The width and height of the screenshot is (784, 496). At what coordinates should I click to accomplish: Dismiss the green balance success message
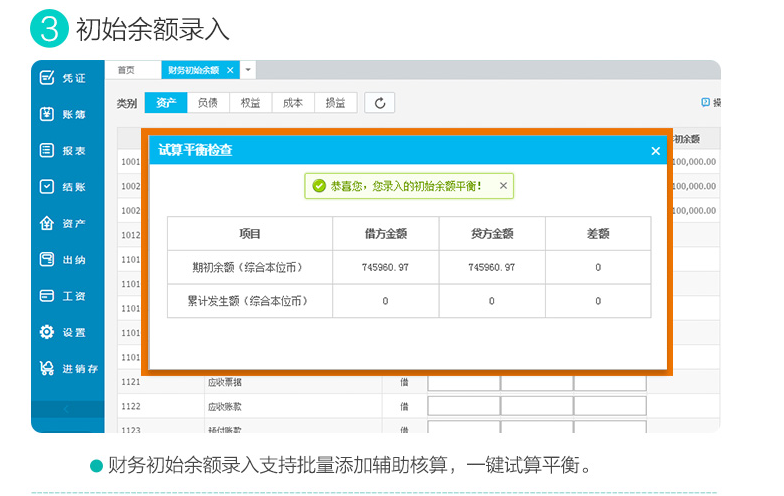[503, 186]
